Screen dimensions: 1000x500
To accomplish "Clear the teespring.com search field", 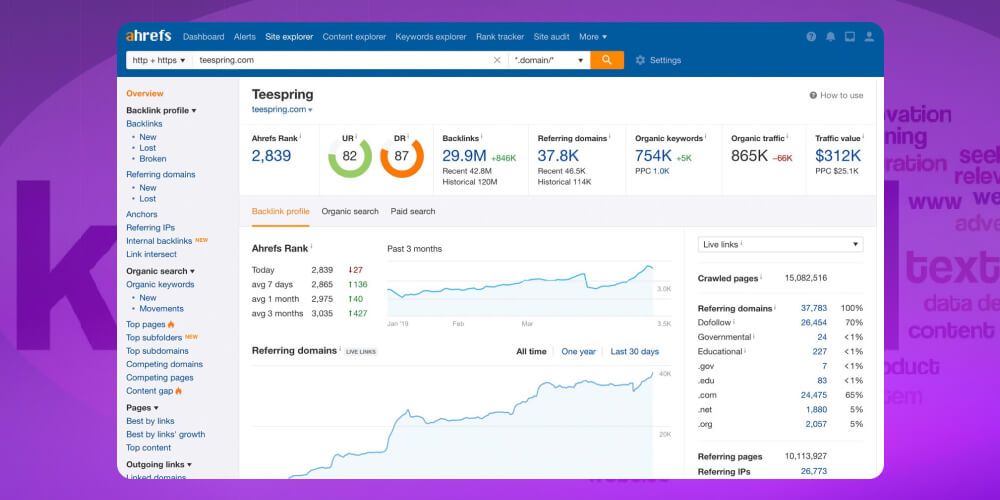I will (497, 60).
